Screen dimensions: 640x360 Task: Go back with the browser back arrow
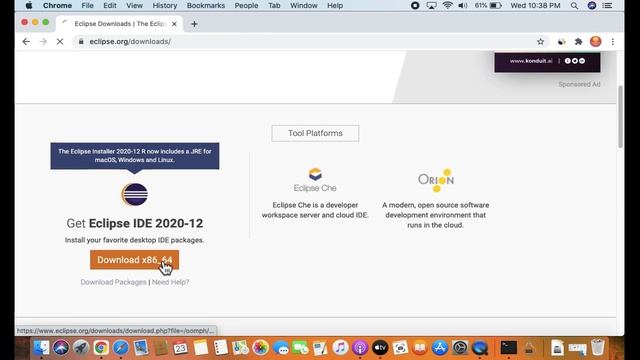click(26, 42)
